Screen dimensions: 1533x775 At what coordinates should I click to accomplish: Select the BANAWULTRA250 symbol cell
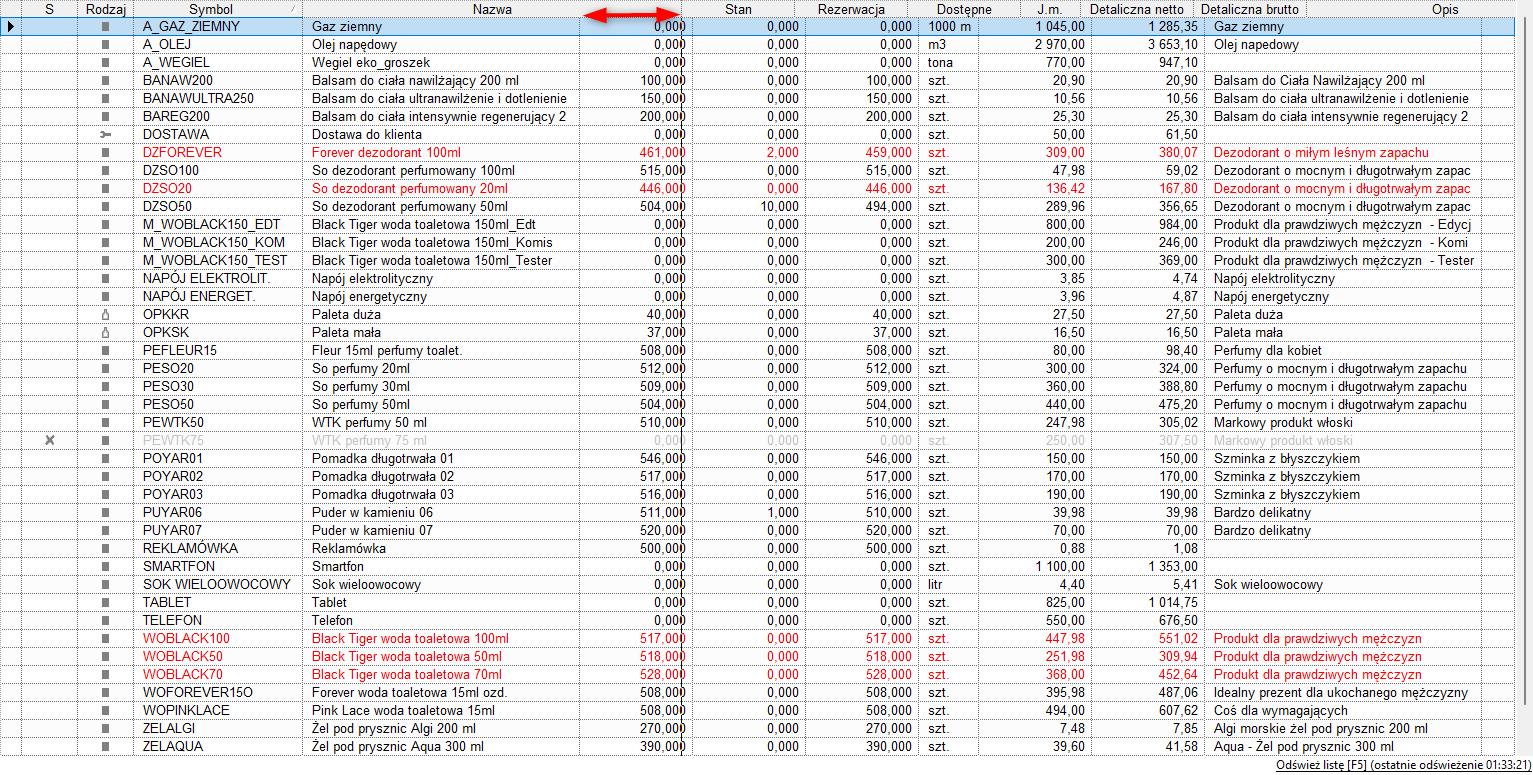[x=219, y=98]
